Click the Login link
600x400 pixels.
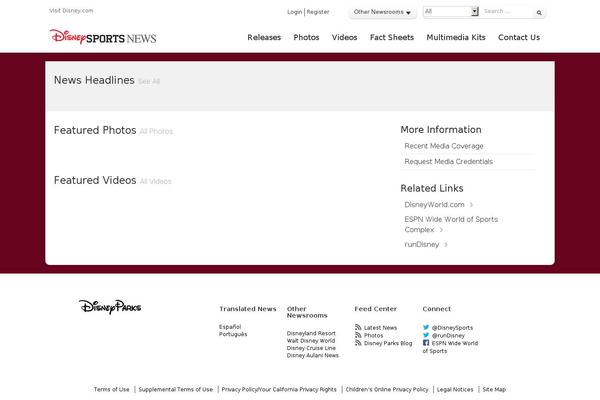pos(294,12)
